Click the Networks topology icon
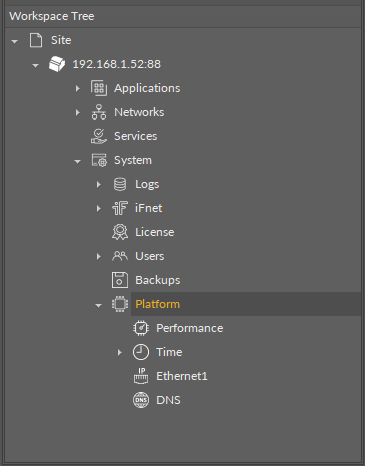This screenshot has height=466, width=365. coord(99,112)
